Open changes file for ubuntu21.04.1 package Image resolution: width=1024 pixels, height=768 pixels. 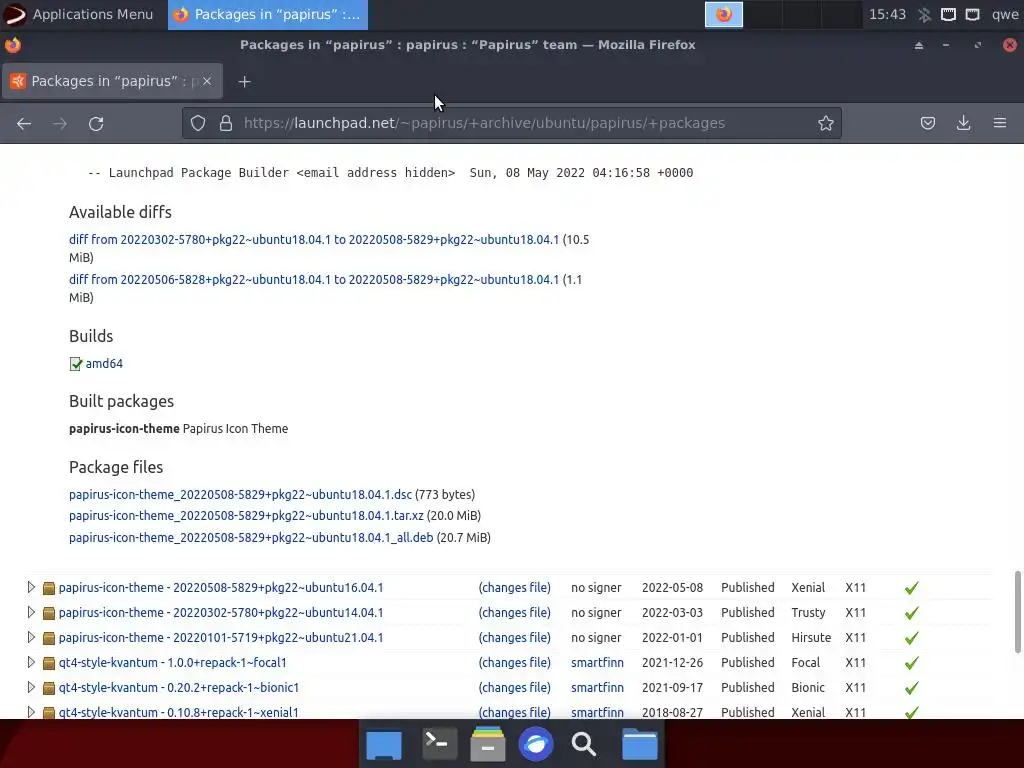(x=515, y=637)
